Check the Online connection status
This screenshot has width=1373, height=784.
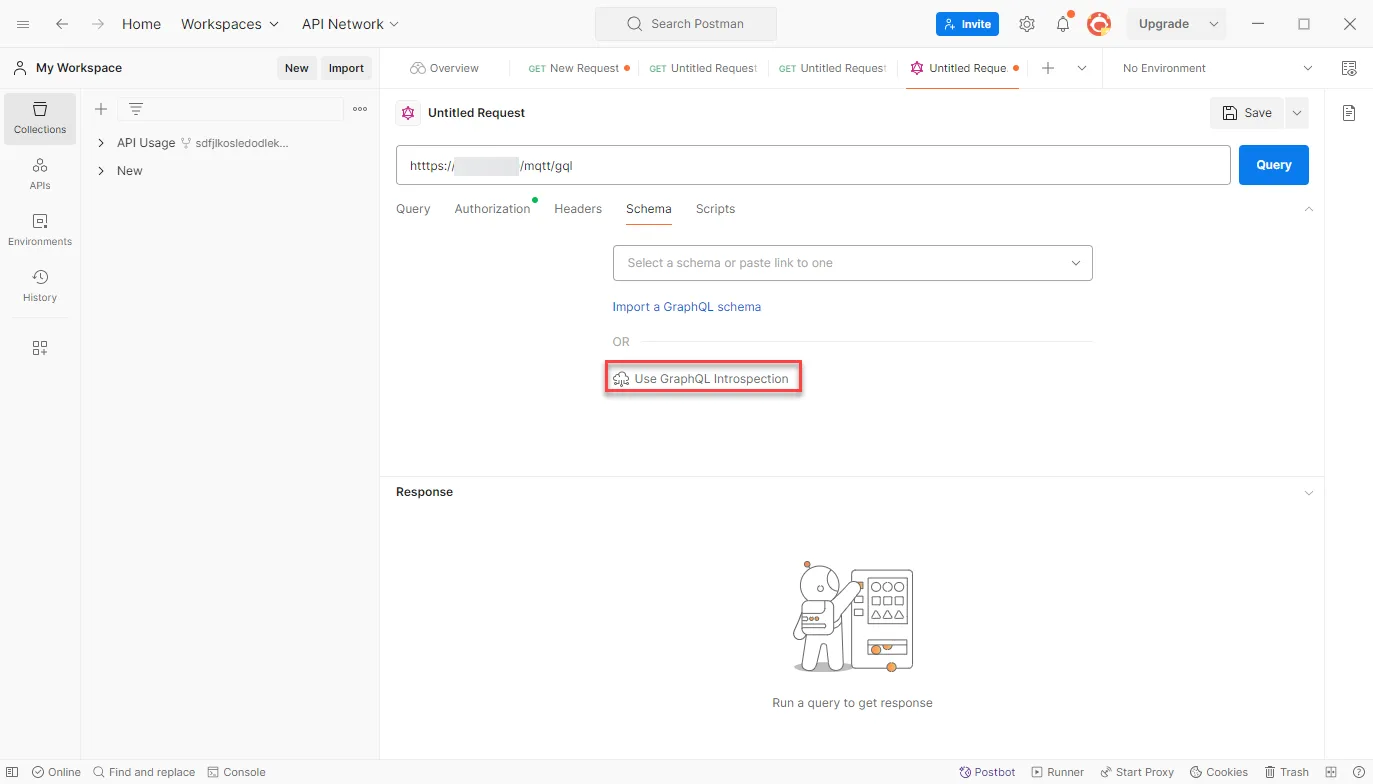pyautogui.click(x=56, y=772)
